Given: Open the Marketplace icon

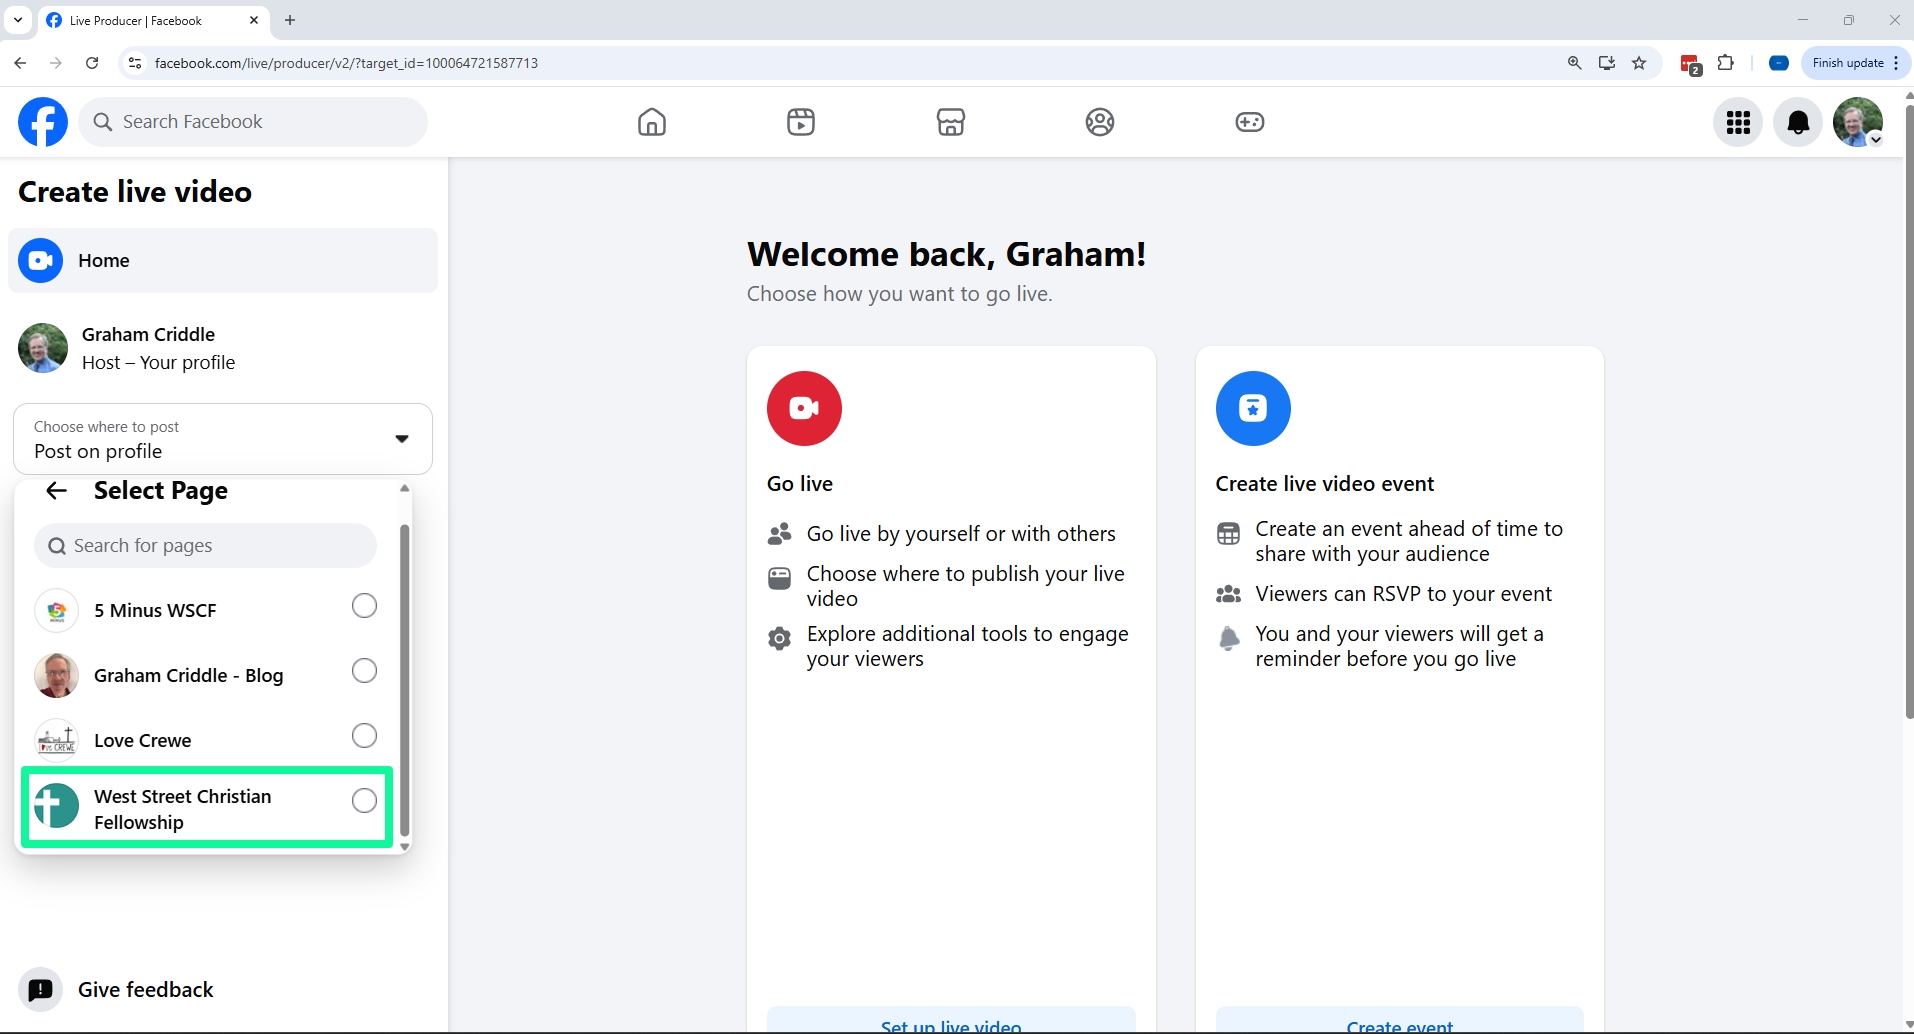Looking at the screenshot, I should tap(951, 122).
